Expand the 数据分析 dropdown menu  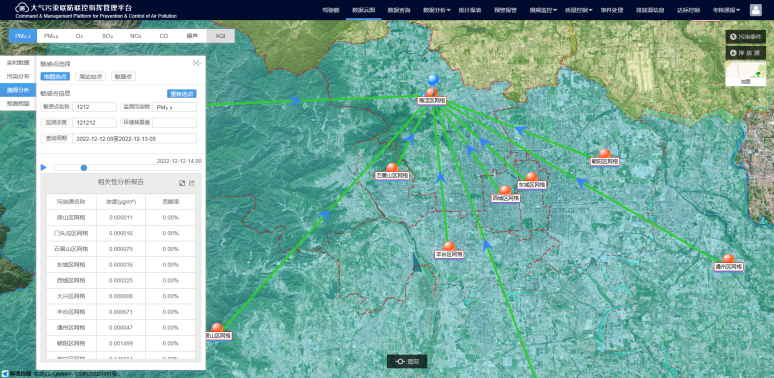436,10
